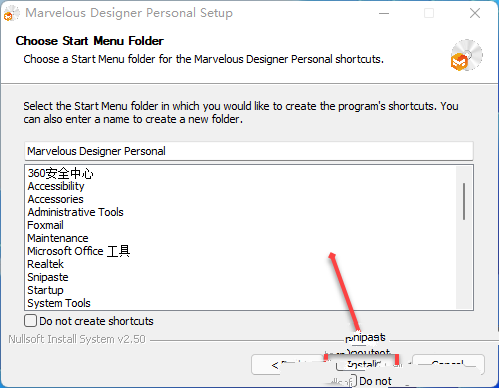The width and height of the screenshot is (499, 388).
Task: Pick the Realtek folder
Action: click(45, 264)
